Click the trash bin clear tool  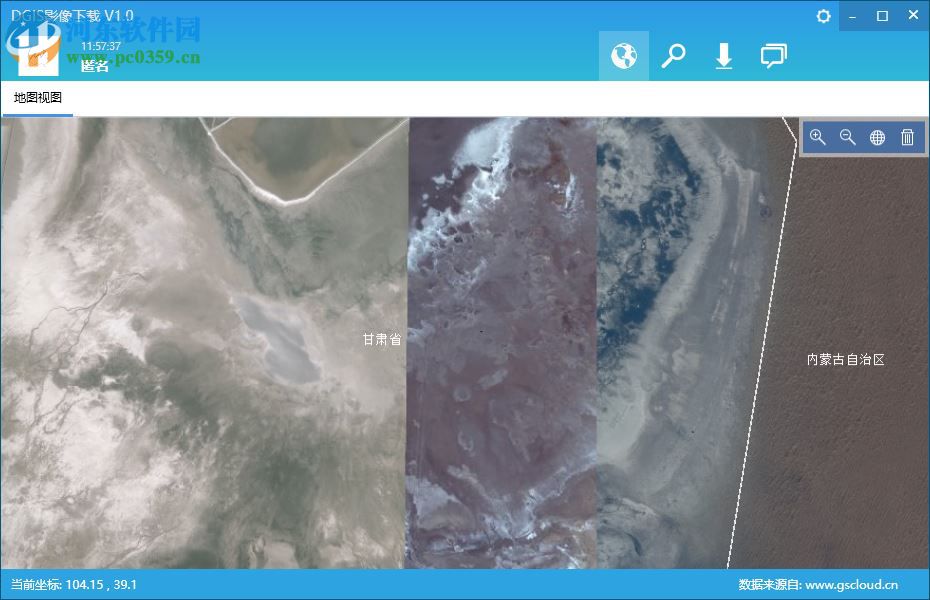tap(907, 138)
